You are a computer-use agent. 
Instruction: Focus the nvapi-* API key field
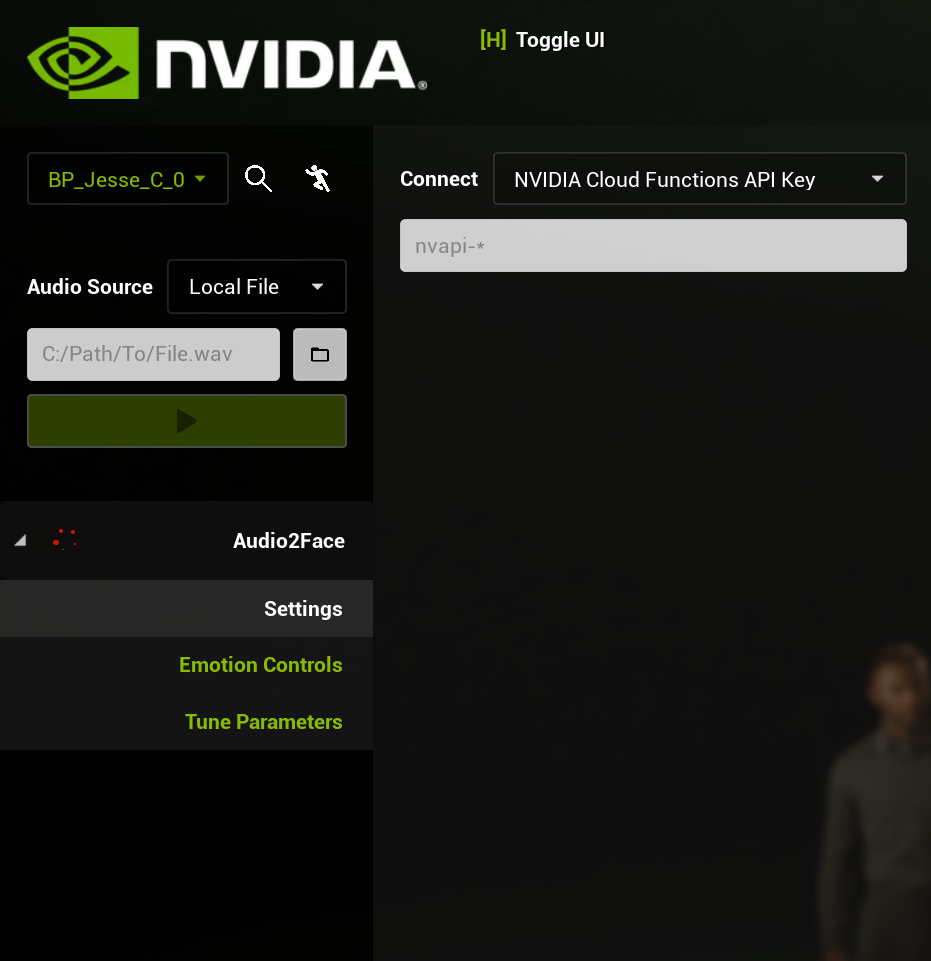653,245
